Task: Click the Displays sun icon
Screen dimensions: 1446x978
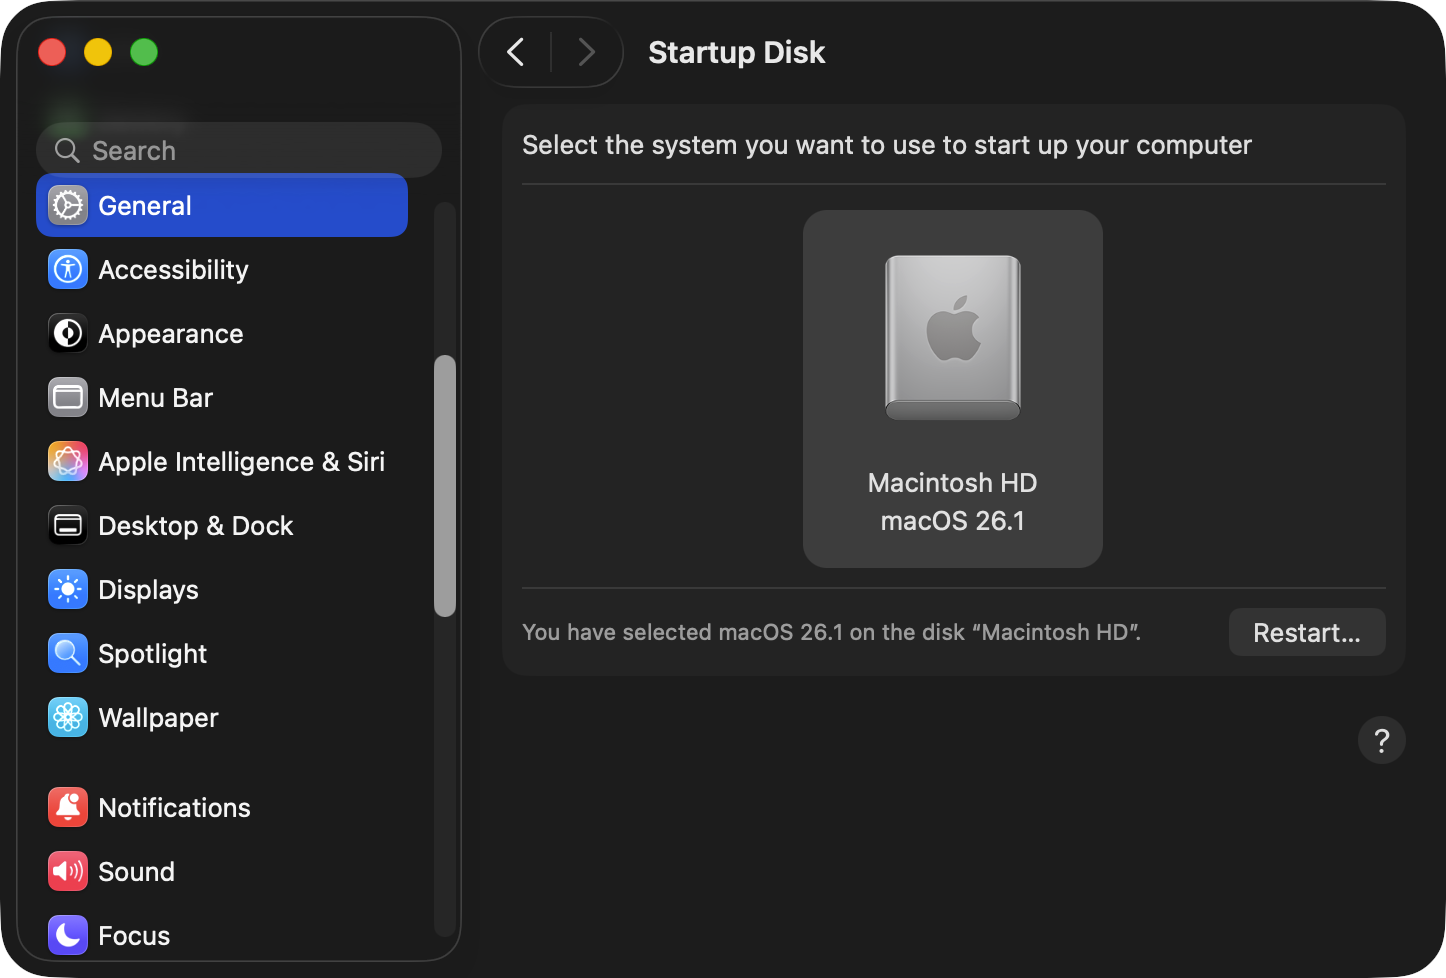Action: click(68, 589)
